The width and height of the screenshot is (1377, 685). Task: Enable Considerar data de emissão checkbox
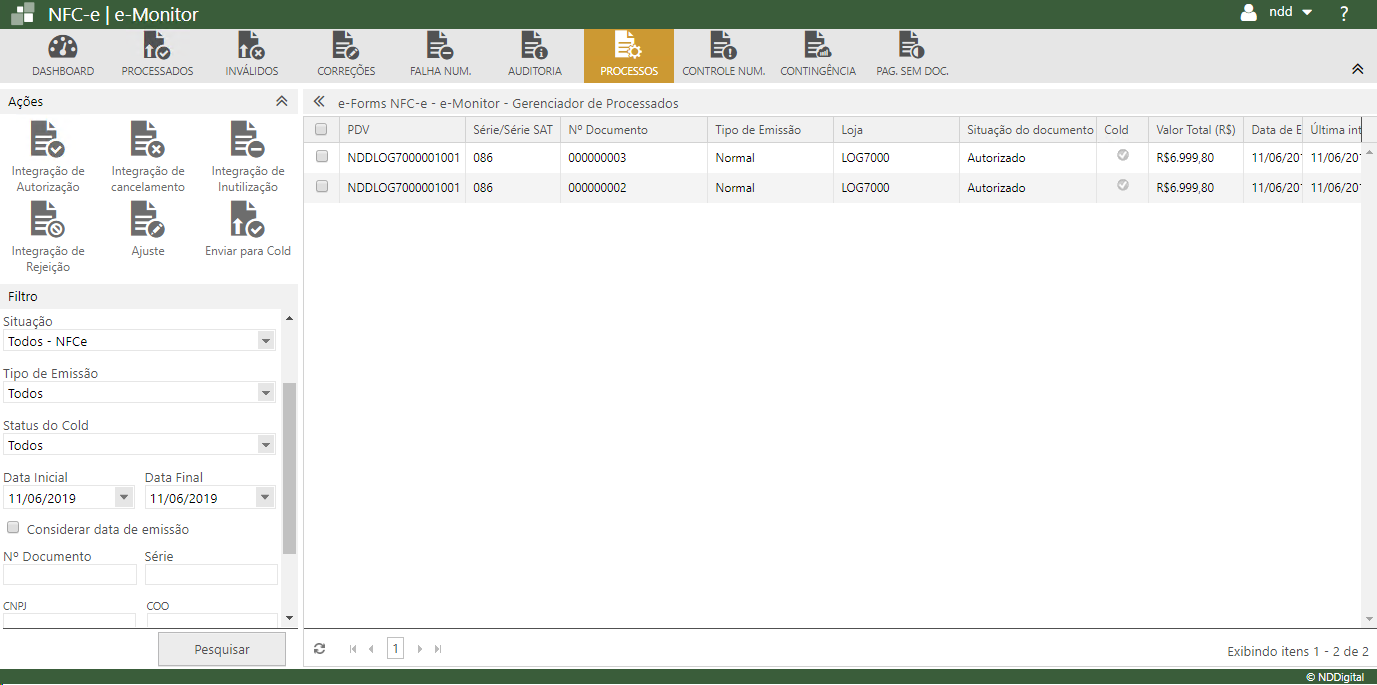pyautogui.click(x=13, y=528)
